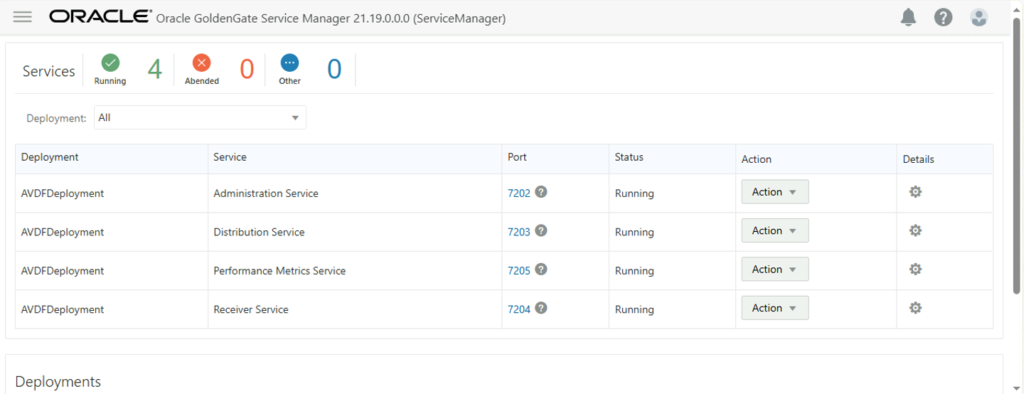Image resolution: width=1024 pixels, height=394 pixels.
Task: Click help icon beside port 7202
Action: pos(541,192)
